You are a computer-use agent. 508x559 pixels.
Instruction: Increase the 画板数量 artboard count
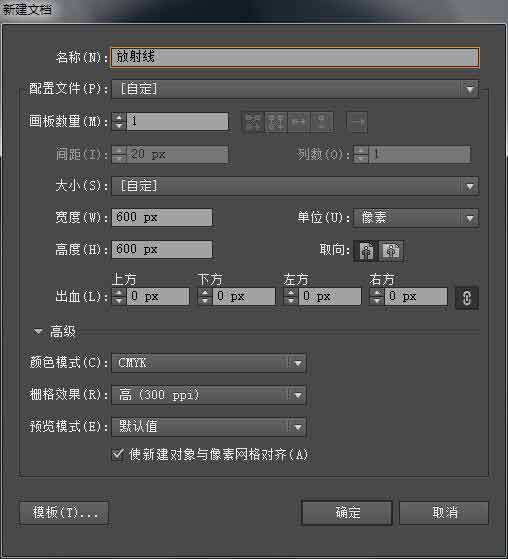[119, 117]
